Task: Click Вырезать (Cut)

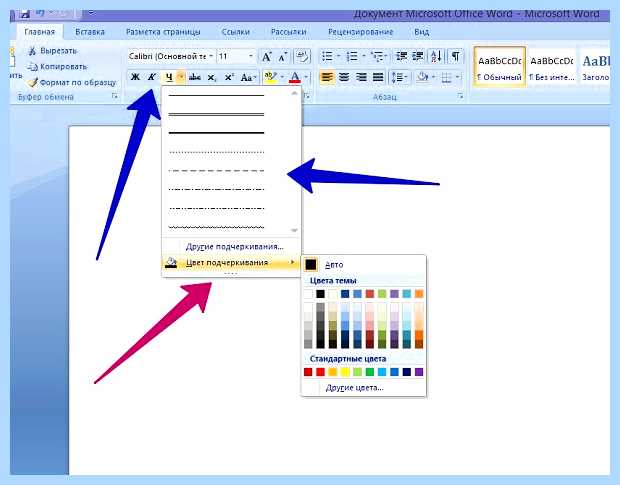Action: pos(53,51)
